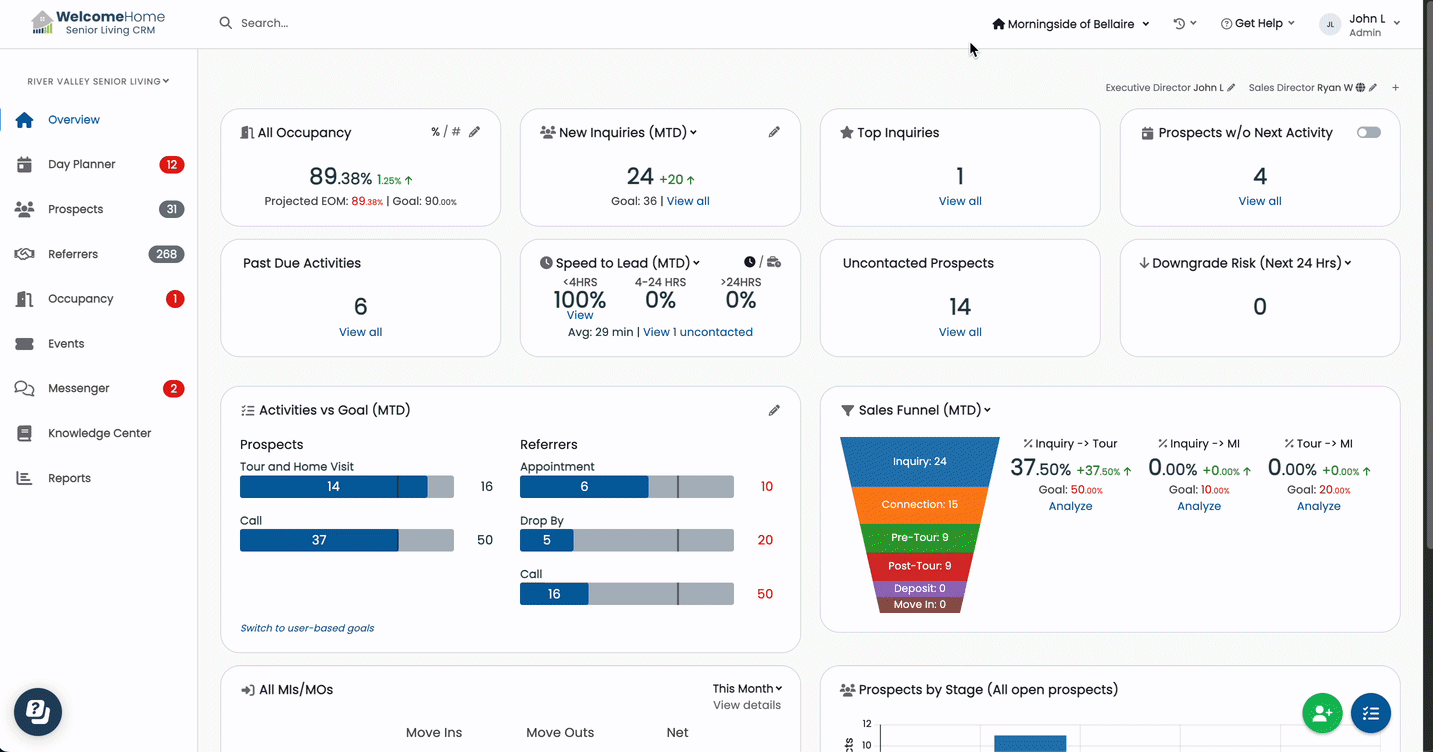Viewport: 1433px width, 752px height.
Task: Click Switch to user-based goals
Action: click(x=308, y=628)
